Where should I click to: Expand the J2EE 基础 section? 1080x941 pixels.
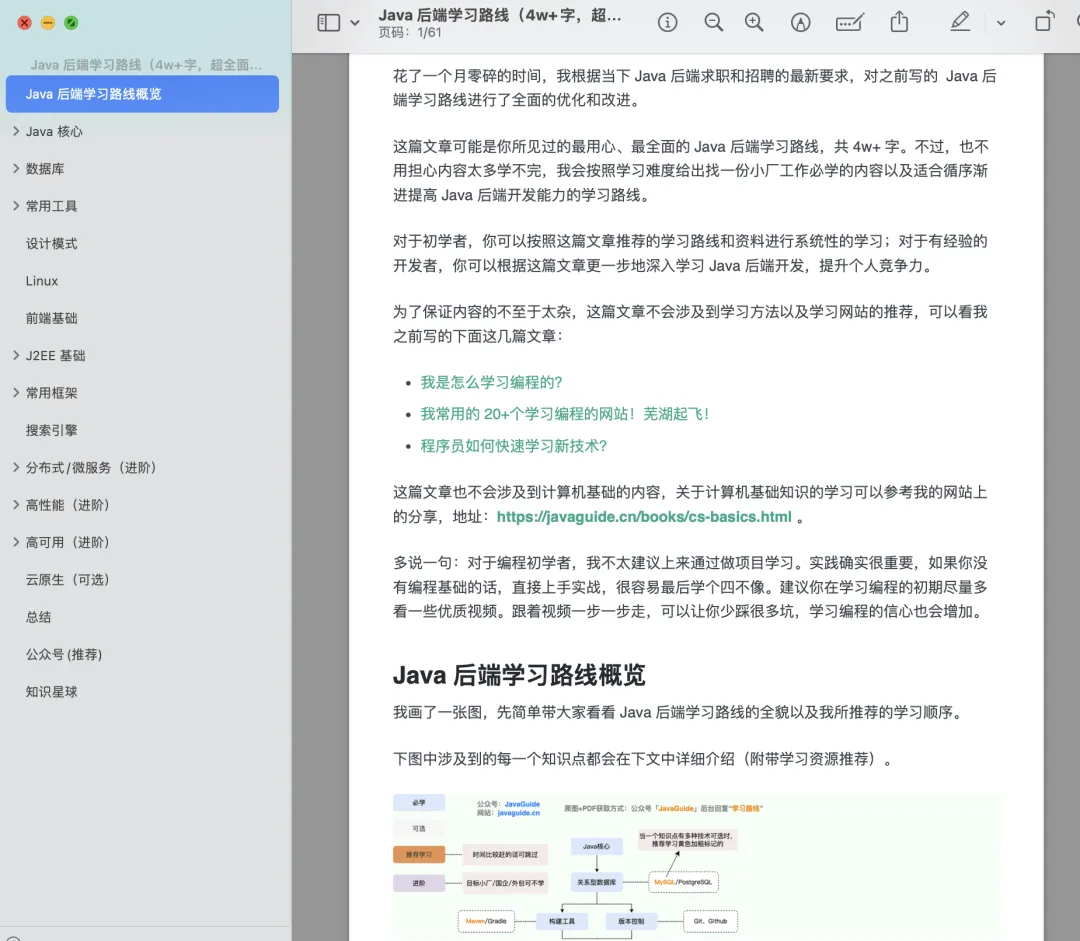17,355
